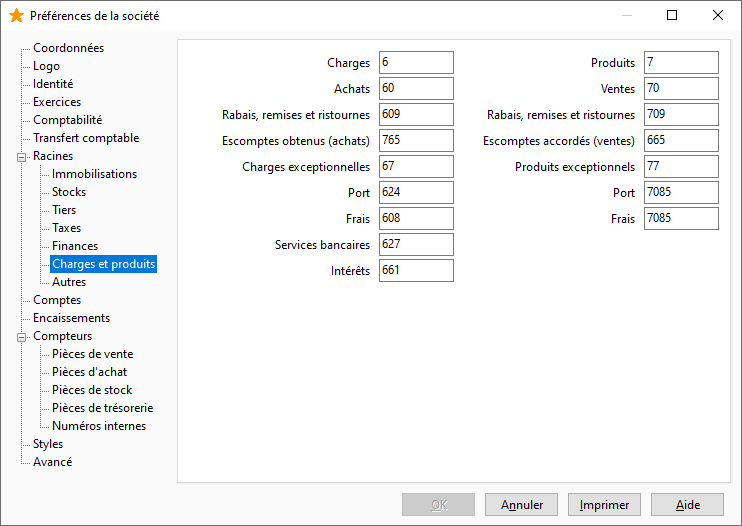Click the Imprimer button
Screen dimensions: 742x526
tap(604, 505)
